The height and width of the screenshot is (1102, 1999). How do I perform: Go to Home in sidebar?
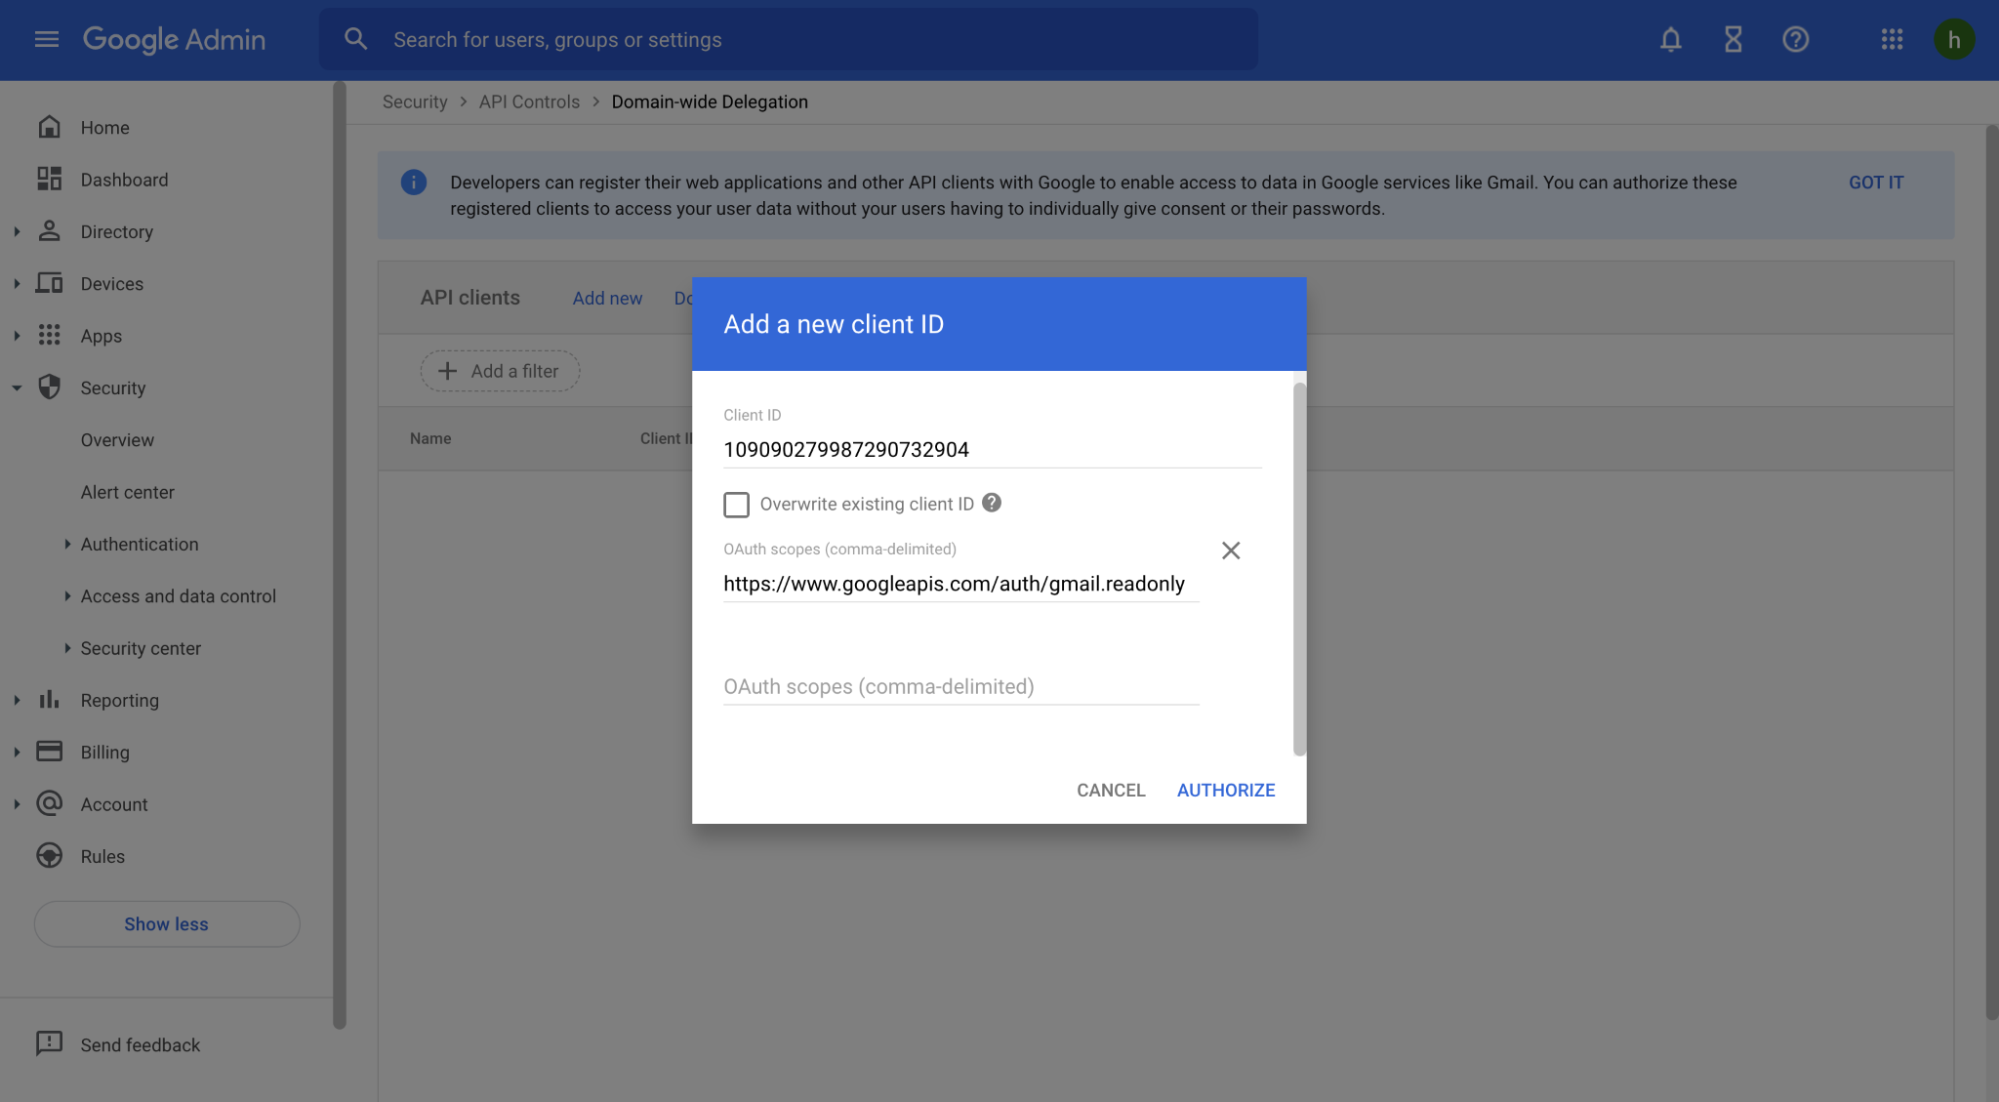(x=105, y=128)
